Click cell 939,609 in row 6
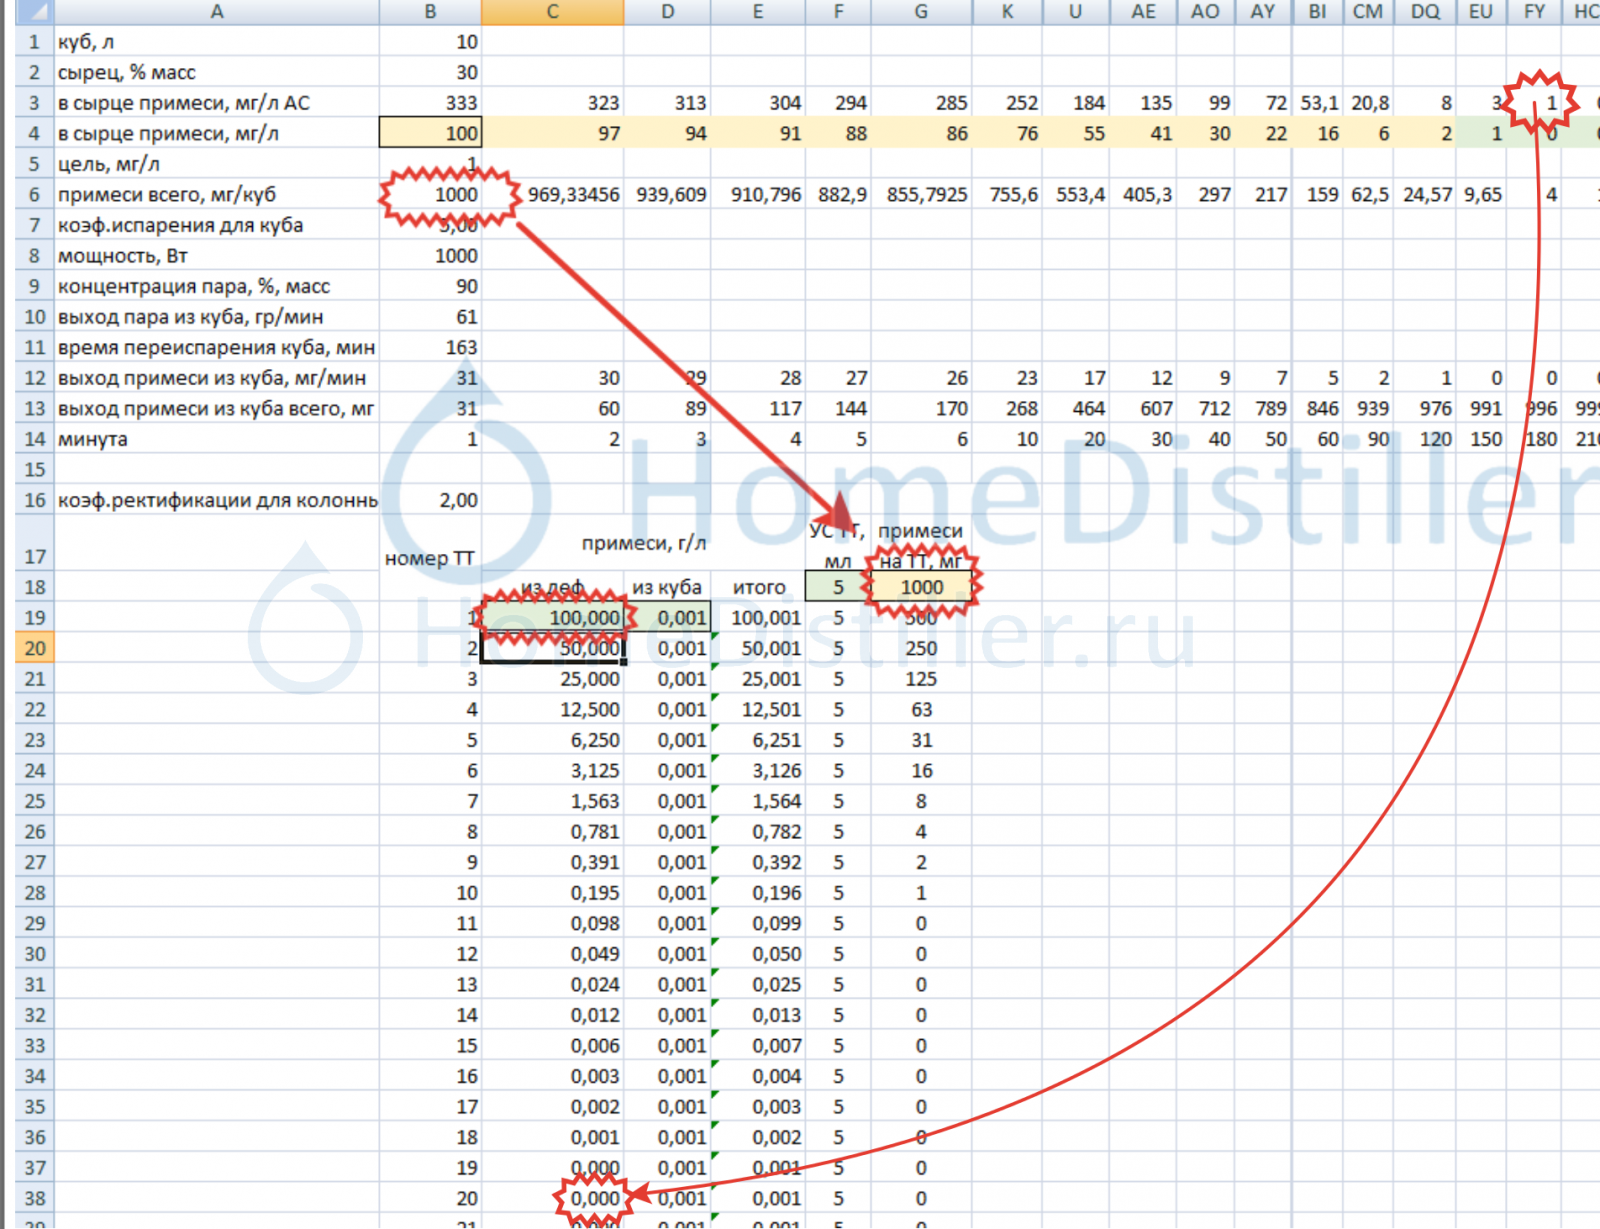1600x1229 pixels. [x=667, y=195]
